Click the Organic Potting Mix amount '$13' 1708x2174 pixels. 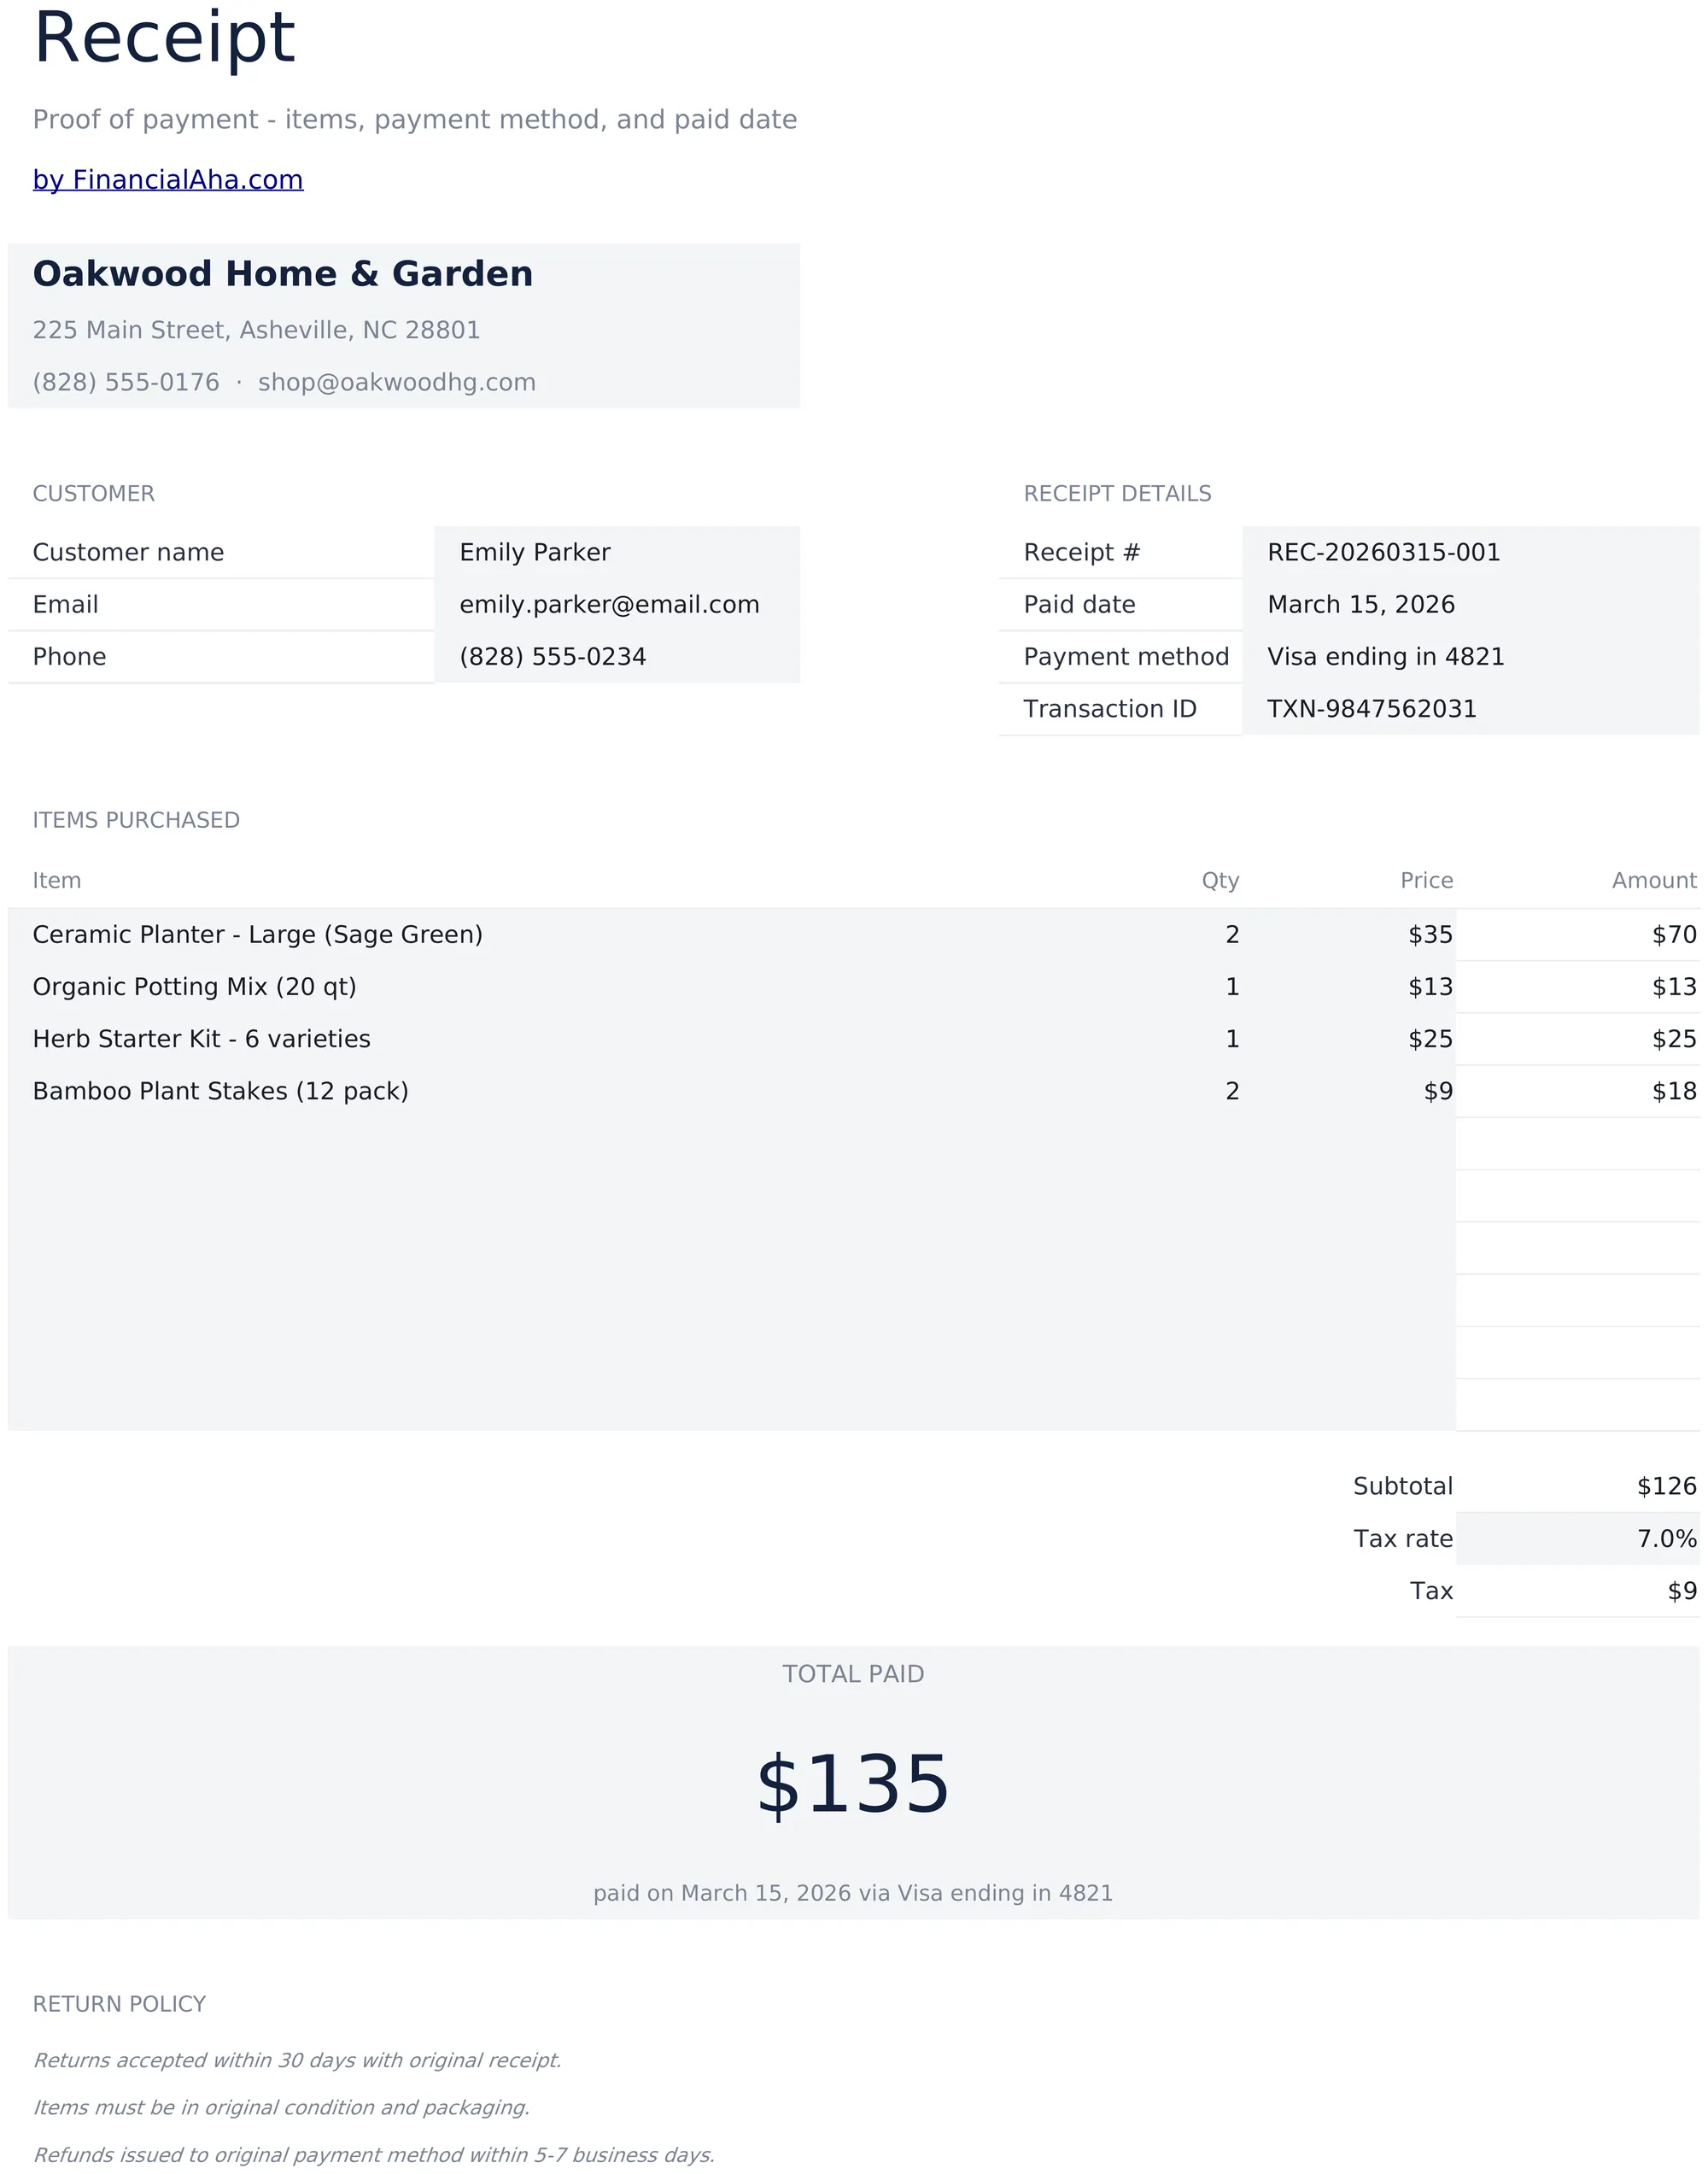tap(1674, 986)
